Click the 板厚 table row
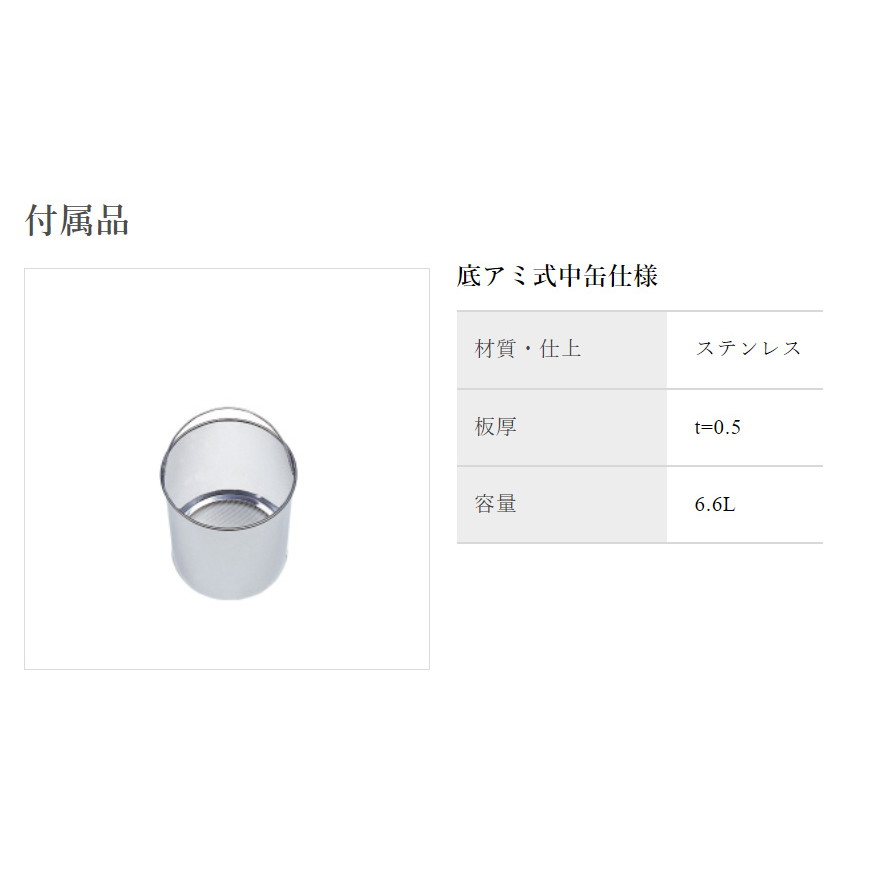880x880 pixels. (640, 427)
